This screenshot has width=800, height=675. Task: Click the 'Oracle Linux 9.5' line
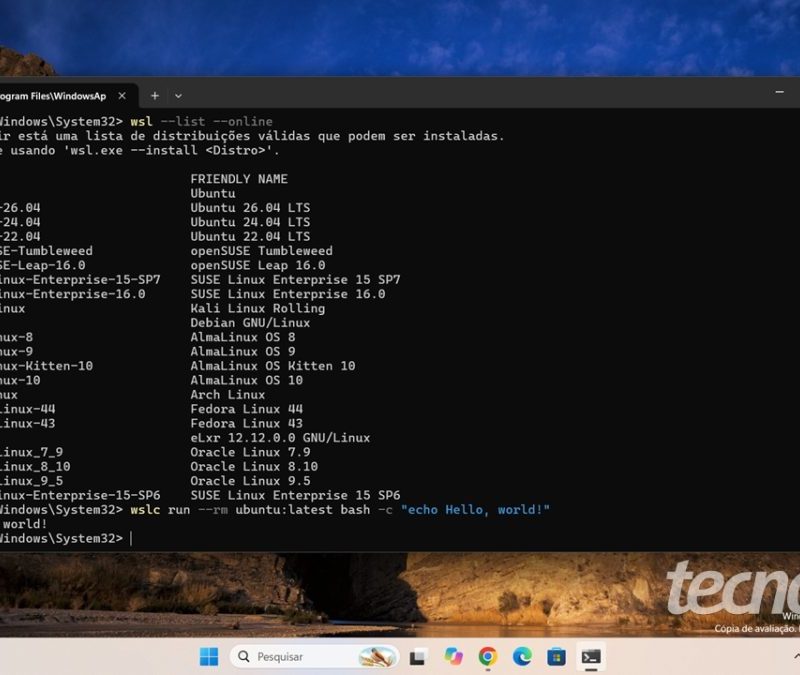tap(250, 481)
